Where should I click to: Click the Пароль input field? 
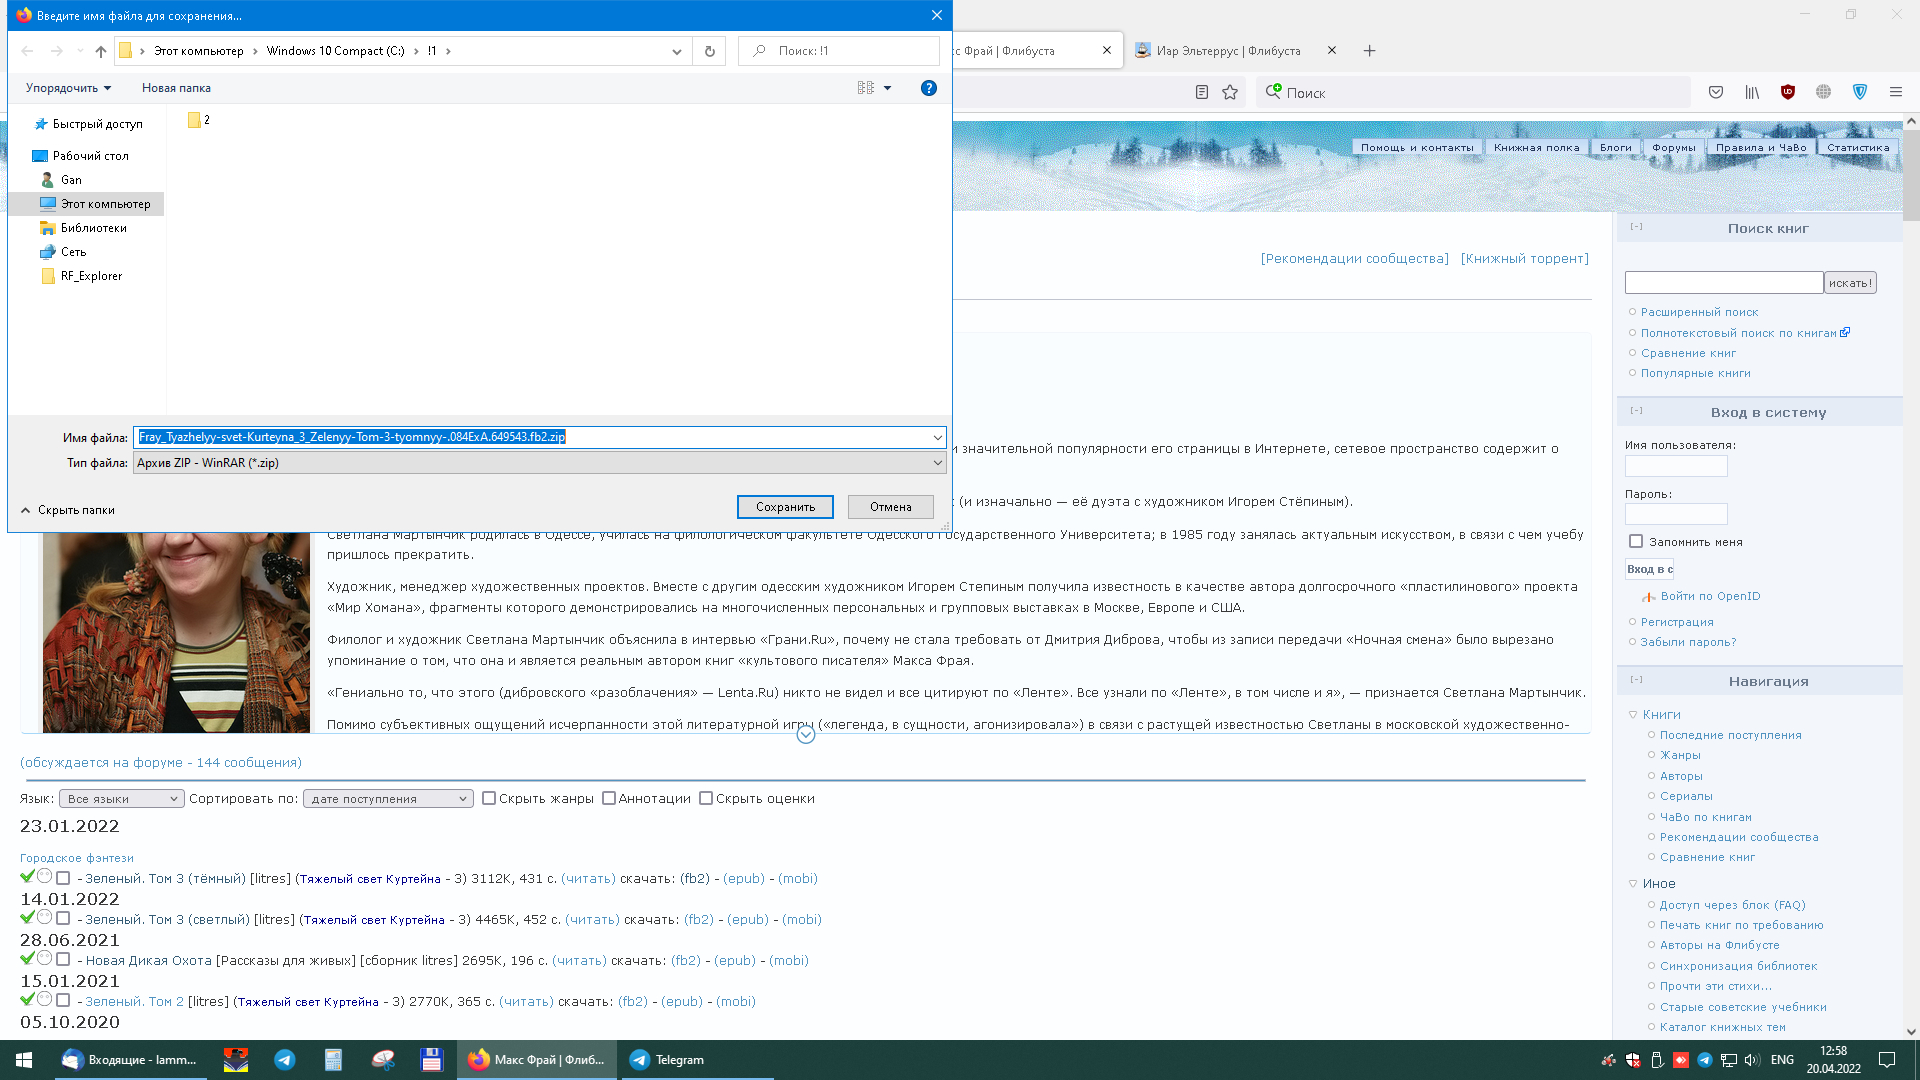(x=1676, y=514)
